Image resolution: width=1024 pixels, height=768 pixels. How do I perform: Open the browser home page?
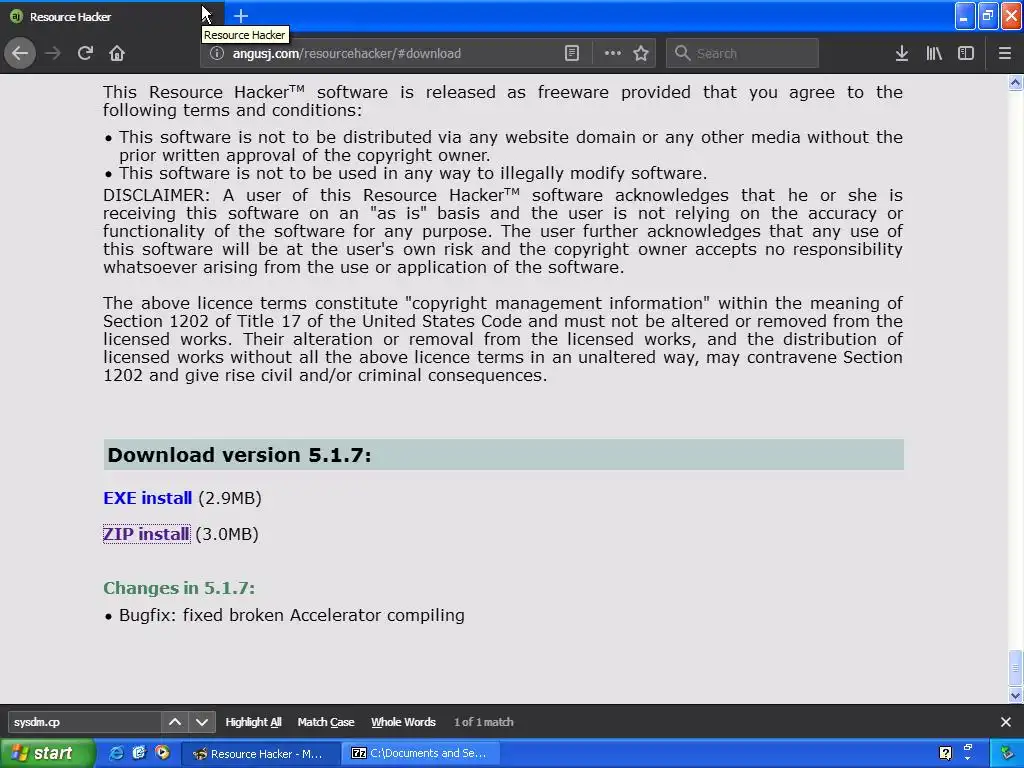pos(117,53)
